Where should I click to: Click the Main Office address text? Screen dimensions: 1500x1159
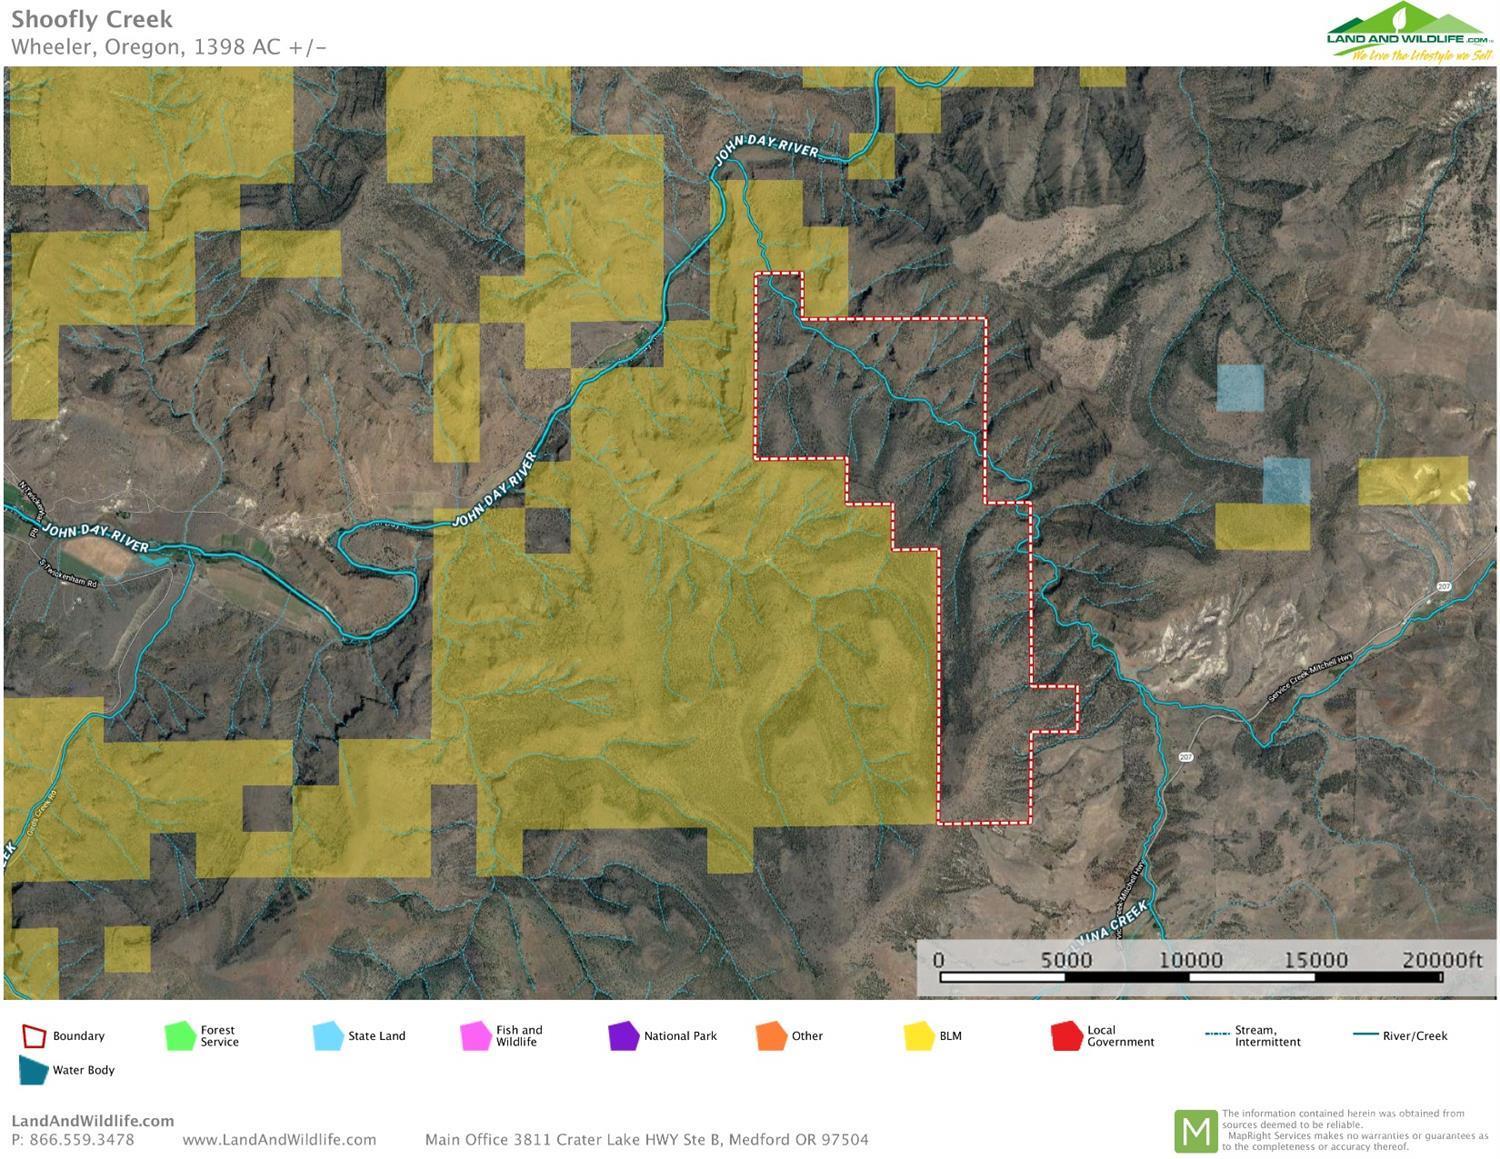646,1140
